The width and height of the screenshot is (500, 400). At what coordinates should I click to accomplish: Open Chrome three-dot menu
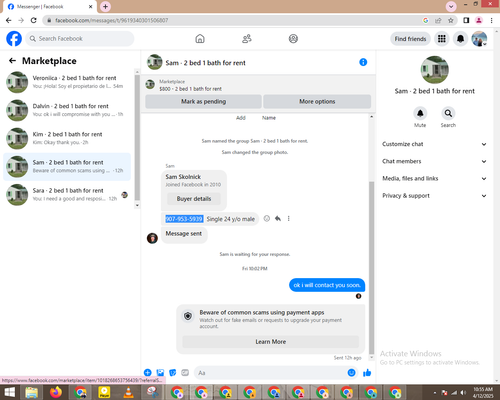492,20
